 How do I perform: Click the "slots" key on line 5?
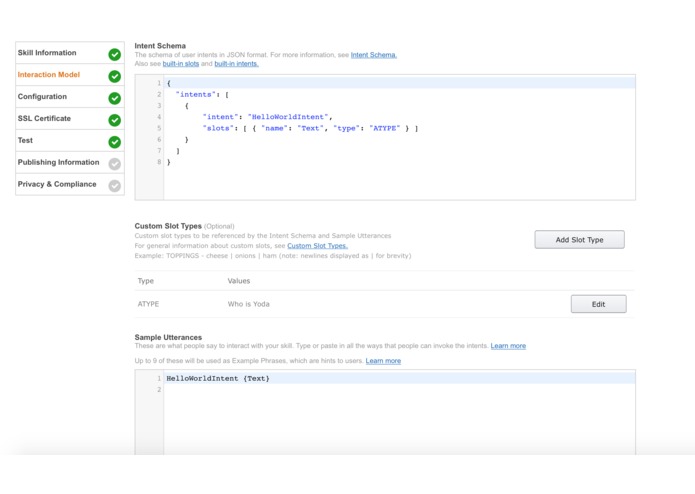point(217,128)
